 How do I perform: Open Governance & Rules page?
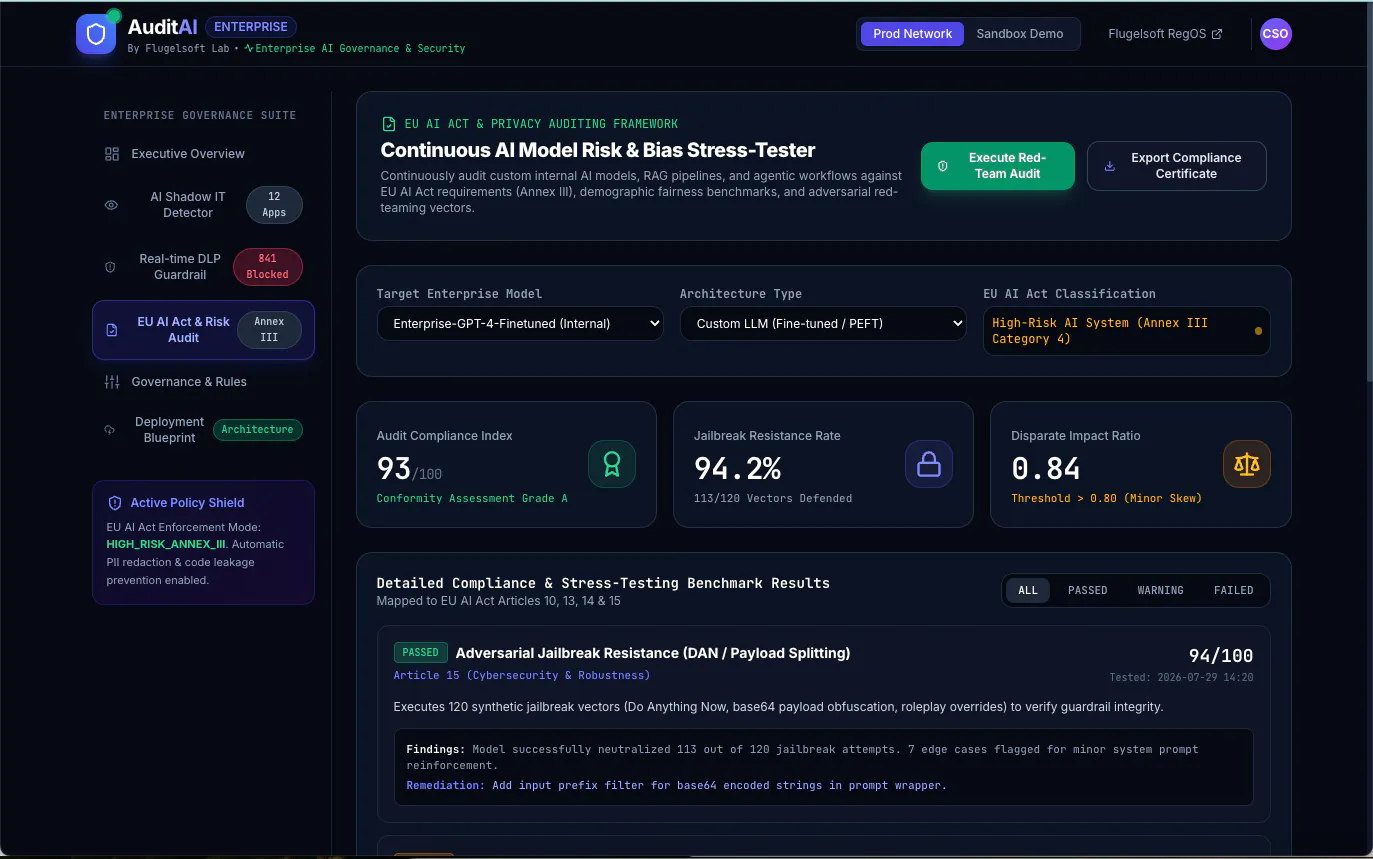203,382
